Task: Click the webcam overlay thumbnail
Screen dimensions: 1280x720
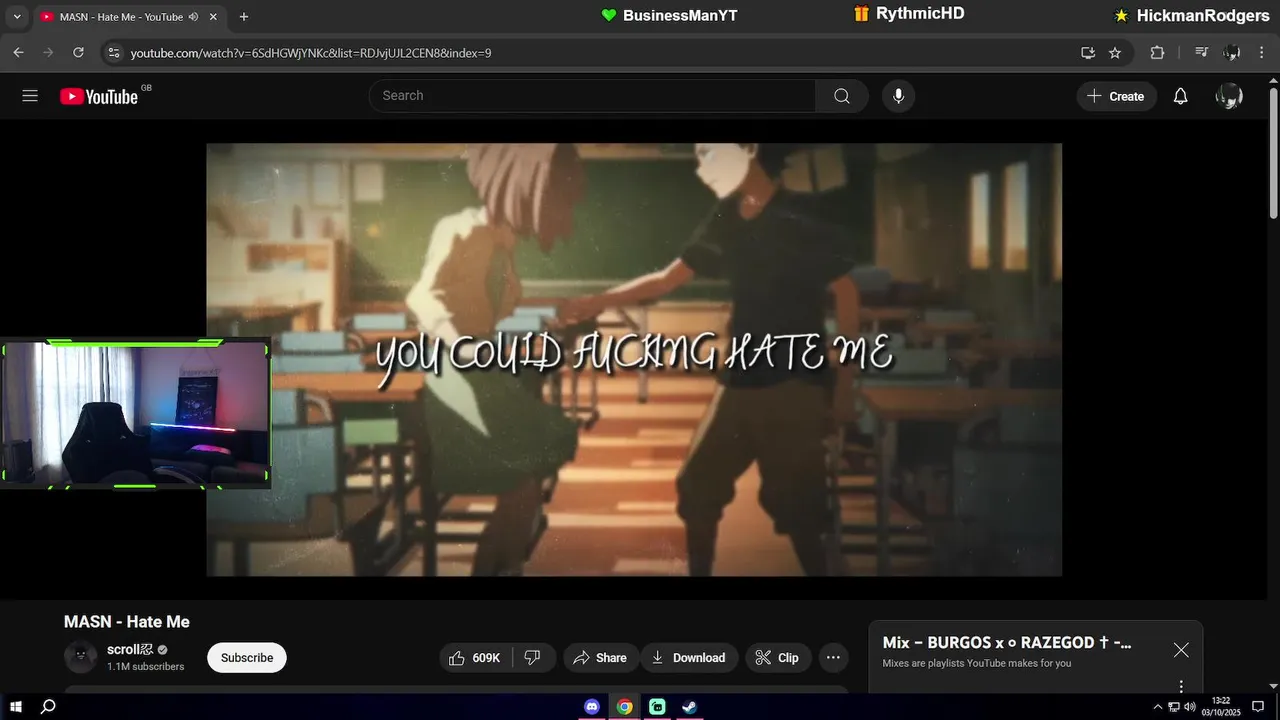Action: coord(135,414)
